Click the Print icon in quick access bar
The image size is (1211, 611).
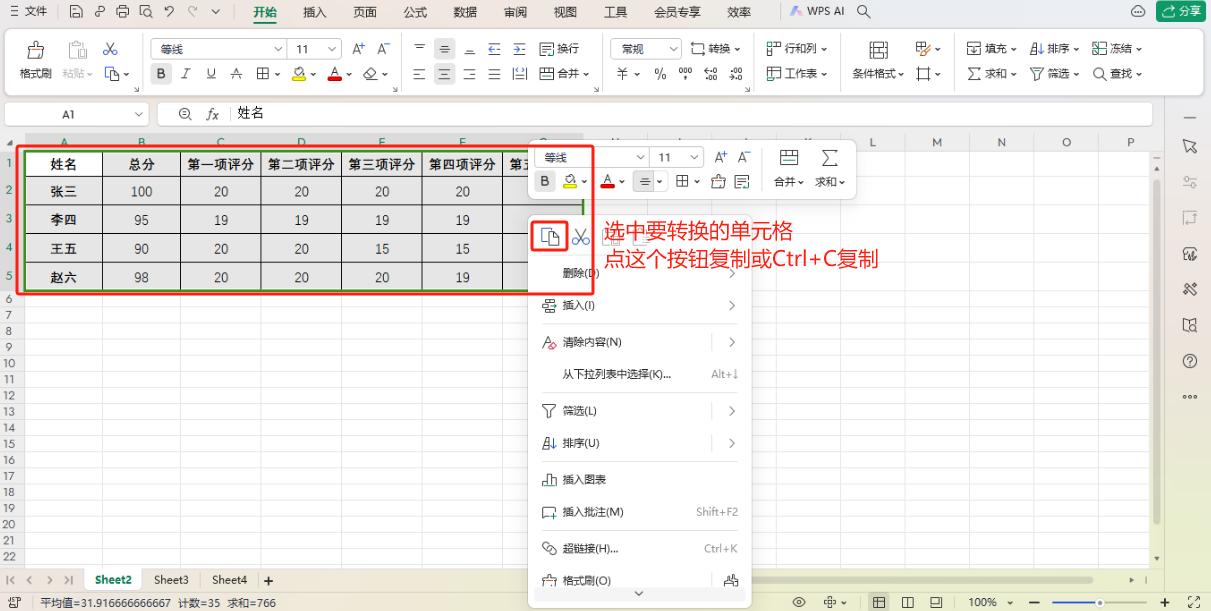(122, 12)
